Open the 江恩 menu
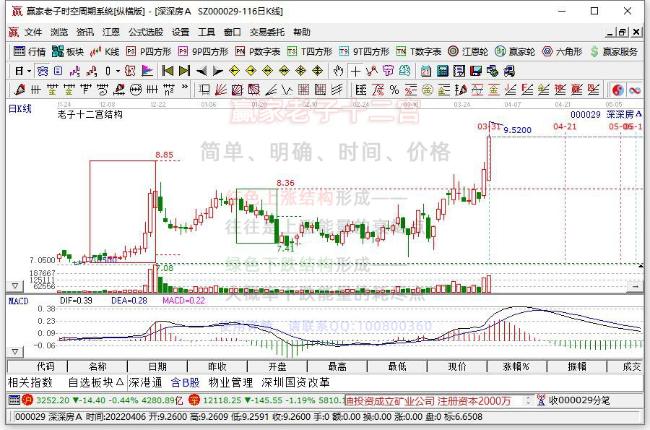Viewport: 650px width, 430px height. [111, 32]
